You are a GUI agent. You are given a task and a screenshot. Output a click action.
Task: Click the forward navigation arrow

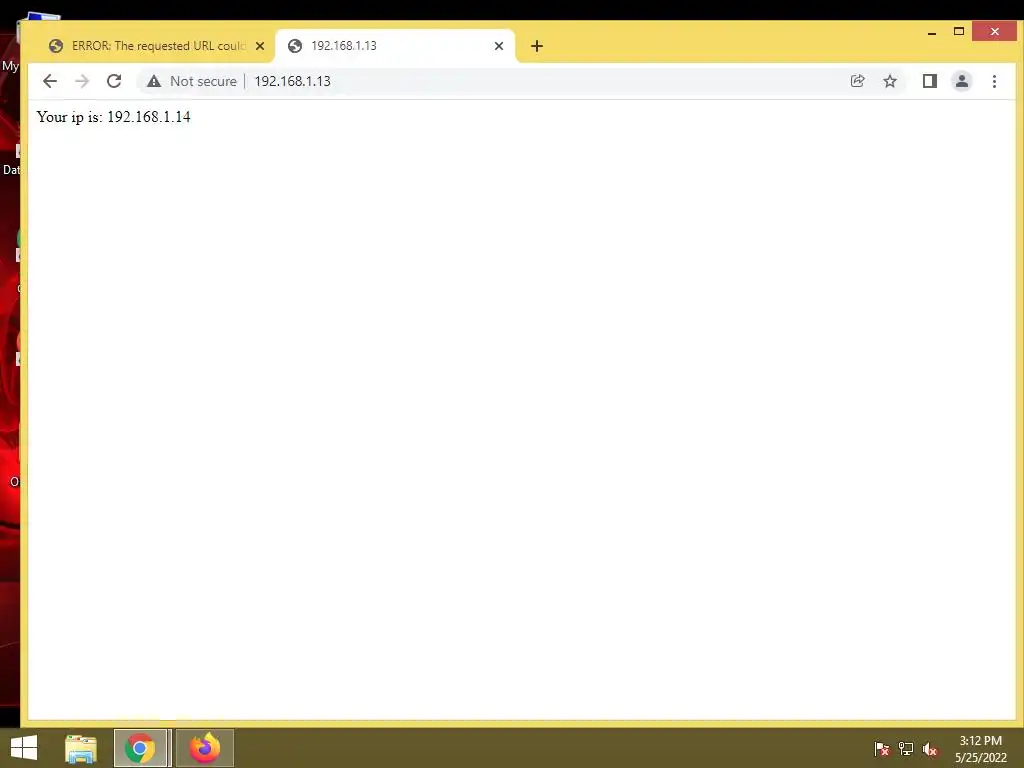coord(82,81)
